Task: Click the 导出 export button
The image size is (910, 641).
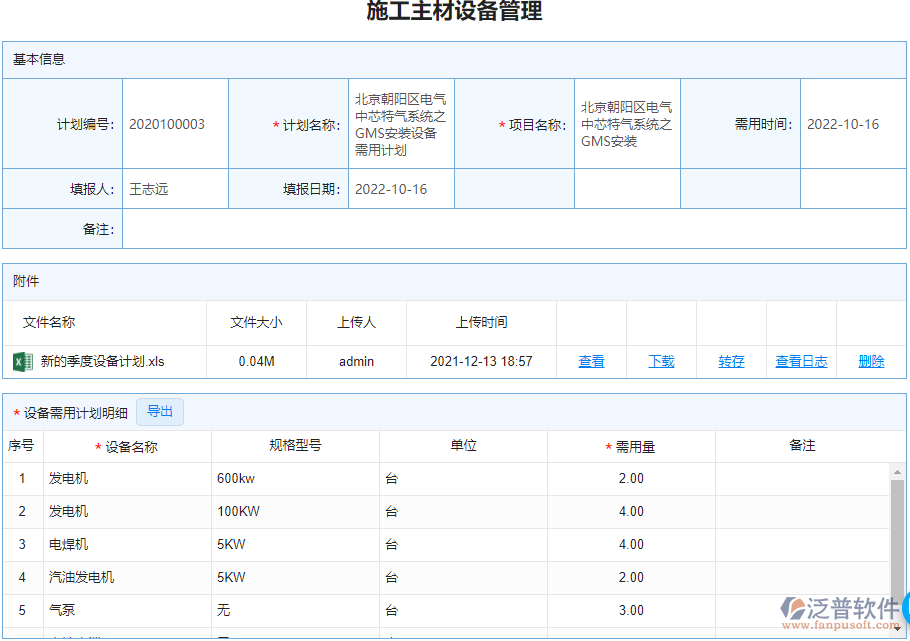Action: pyautogui.click(x=159, y=411)
